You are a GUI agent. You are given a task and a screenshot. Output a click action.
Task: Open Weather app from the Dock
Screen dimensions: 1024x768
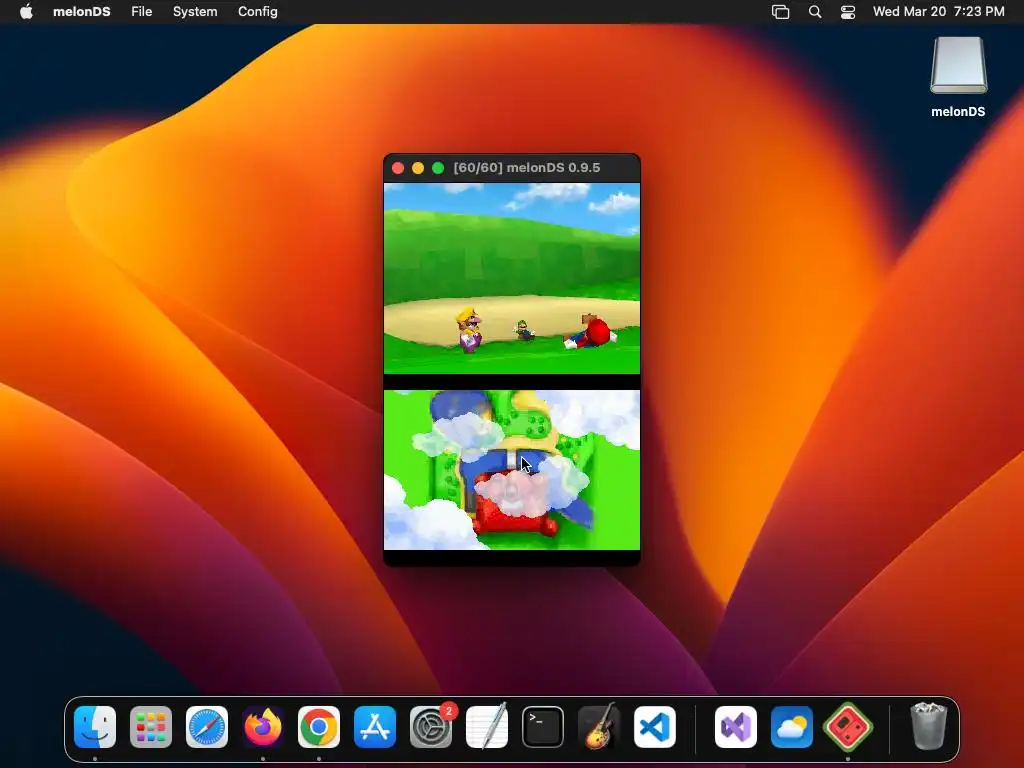point(792,727)
